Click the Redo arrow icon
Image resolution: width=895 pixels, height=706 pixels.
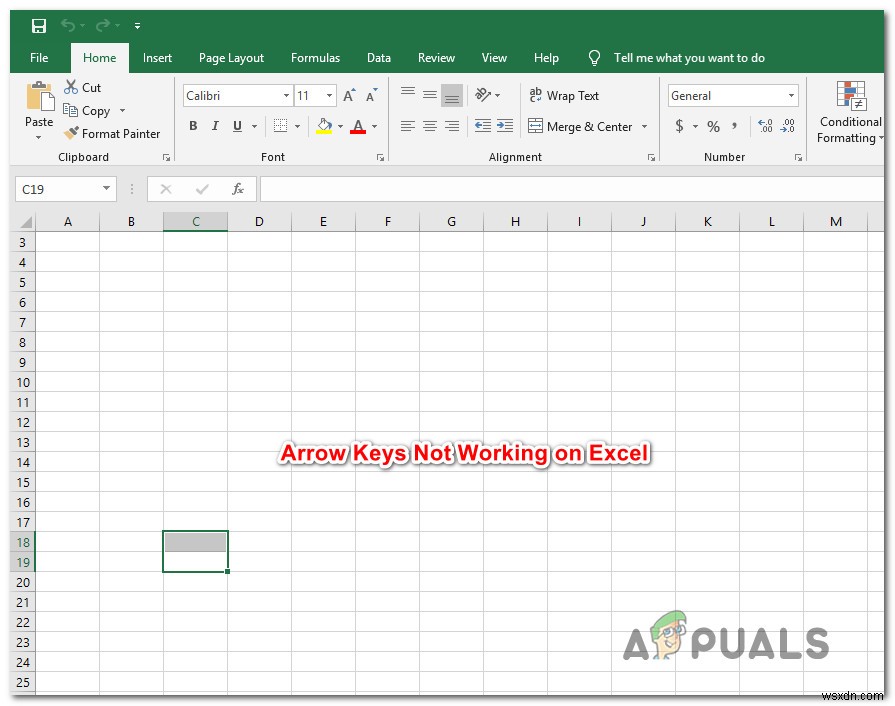tap(103, 25)
